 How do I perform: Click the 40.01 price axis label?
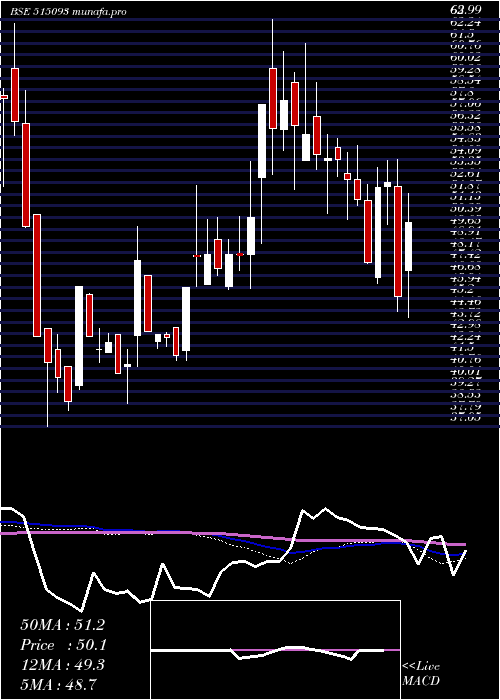[x=466, y=371]
